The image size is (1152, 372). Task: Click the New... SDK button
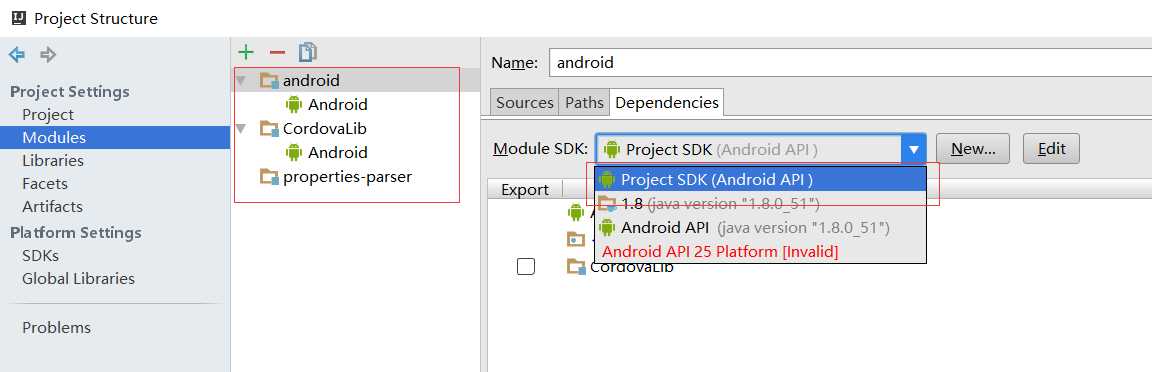tap(973, 149)
